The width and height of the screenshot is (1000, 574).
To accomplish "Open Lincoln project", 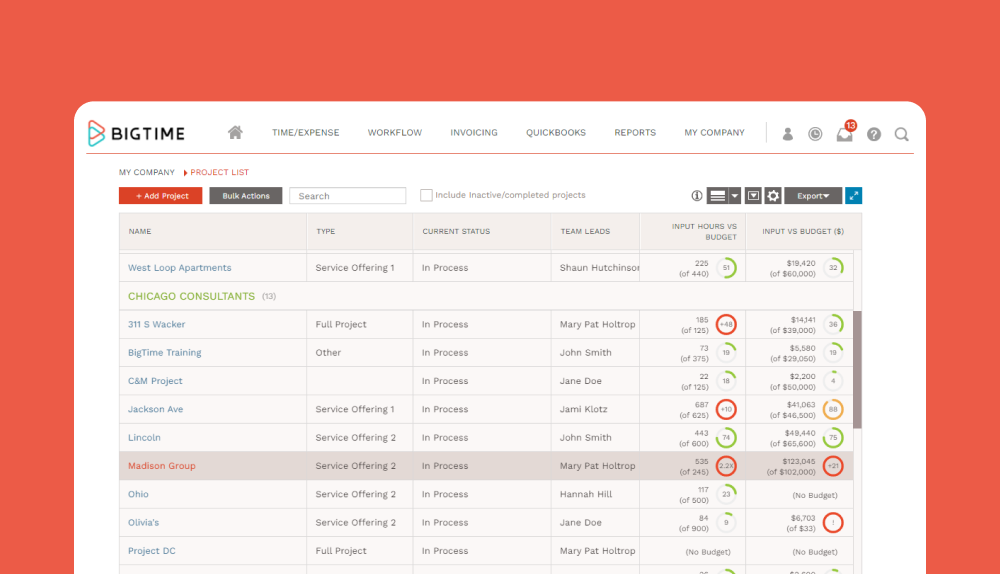I will click(144, 438).
